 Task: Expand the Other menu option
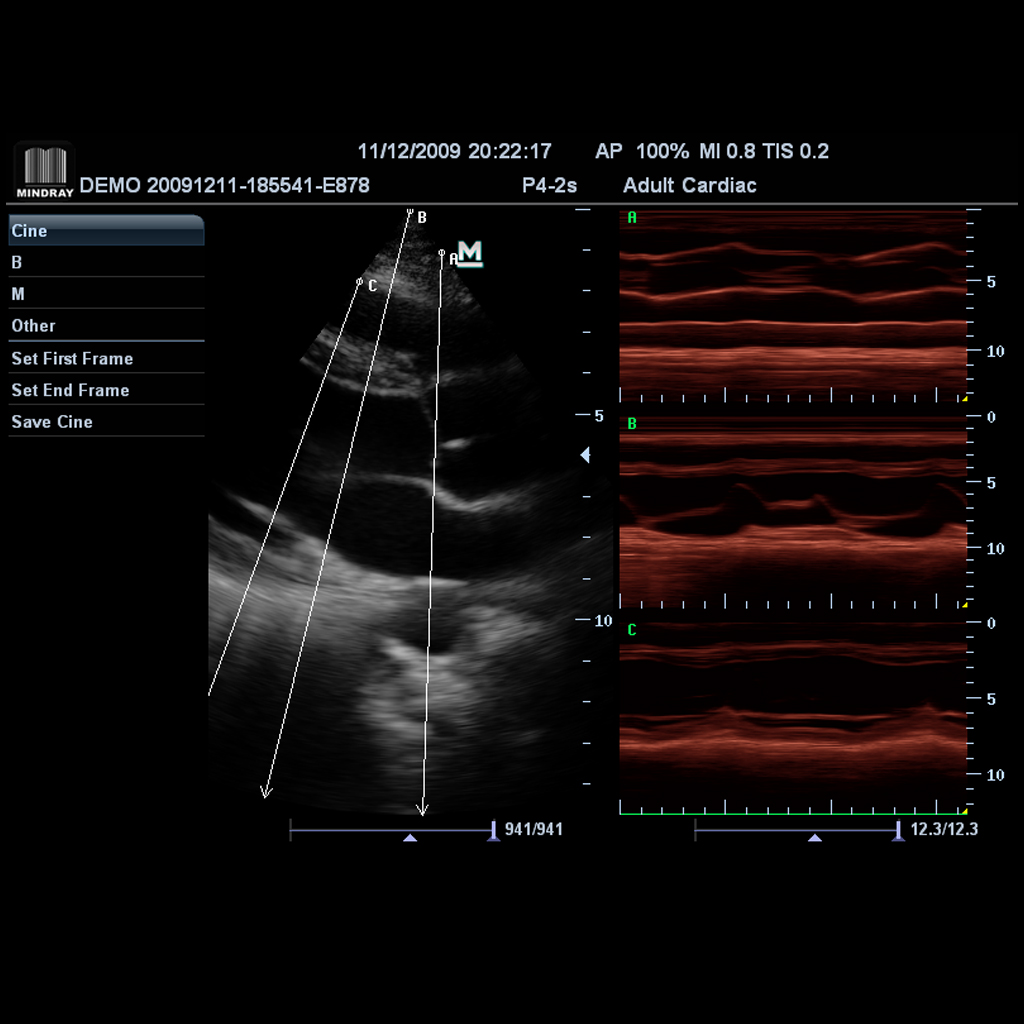click(x=103, y=326)
